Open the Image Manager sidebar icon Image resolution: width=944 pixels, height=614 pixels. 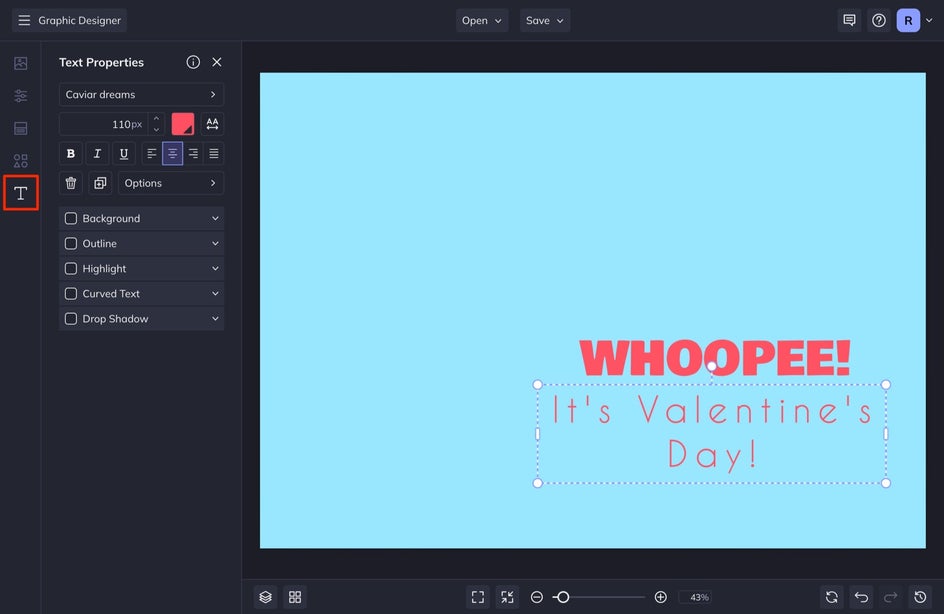(20, 63)
